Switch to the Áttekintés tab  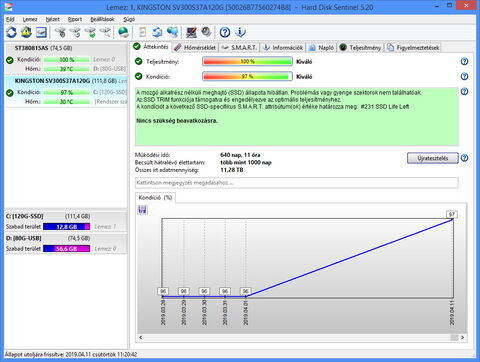point(151,47)
